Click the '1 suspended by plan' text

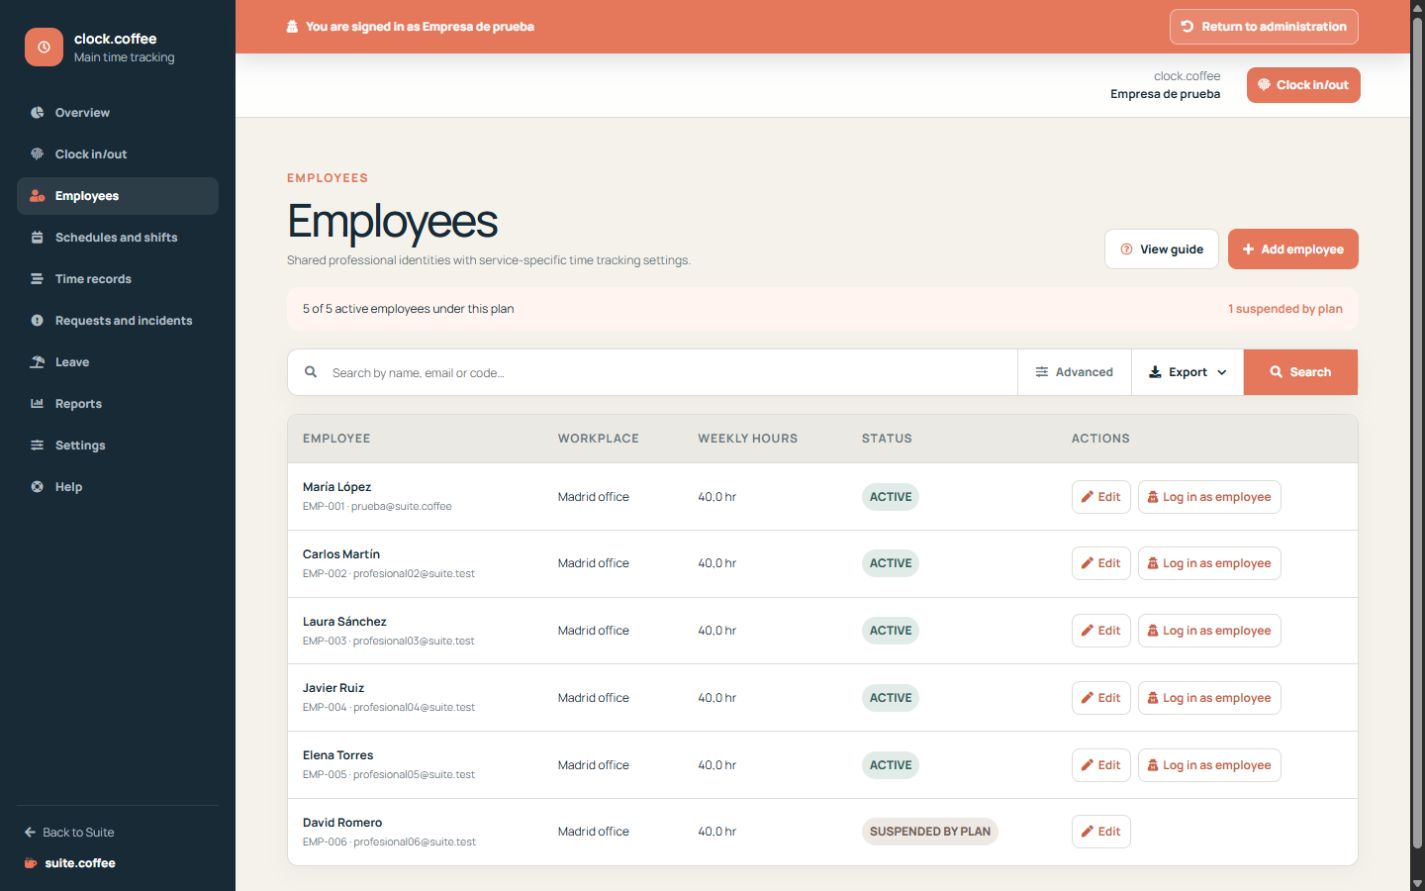coord(1285,309)
